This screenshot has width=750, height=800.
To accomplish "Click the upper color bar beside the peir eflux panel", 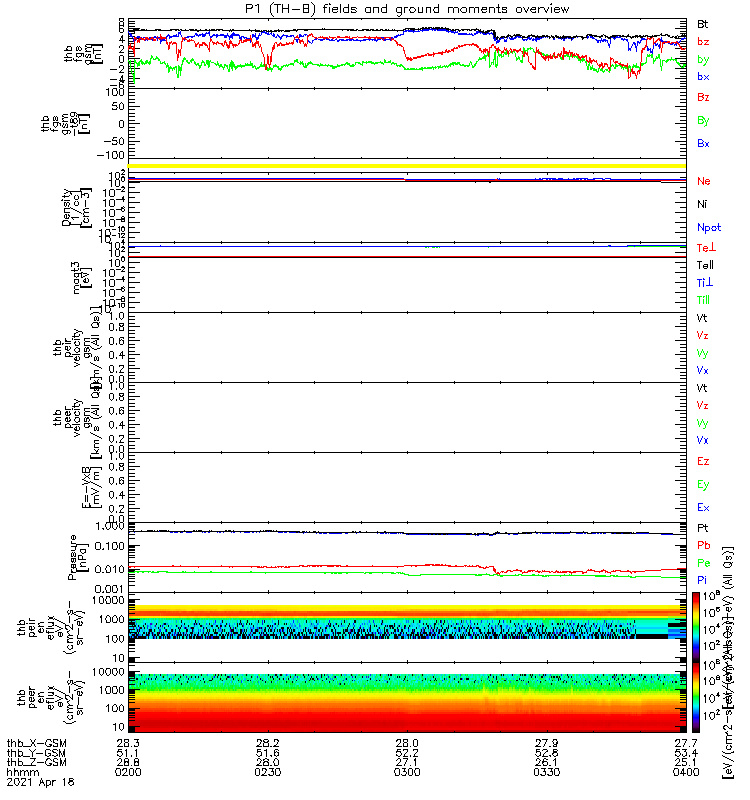I will (696, 627).
